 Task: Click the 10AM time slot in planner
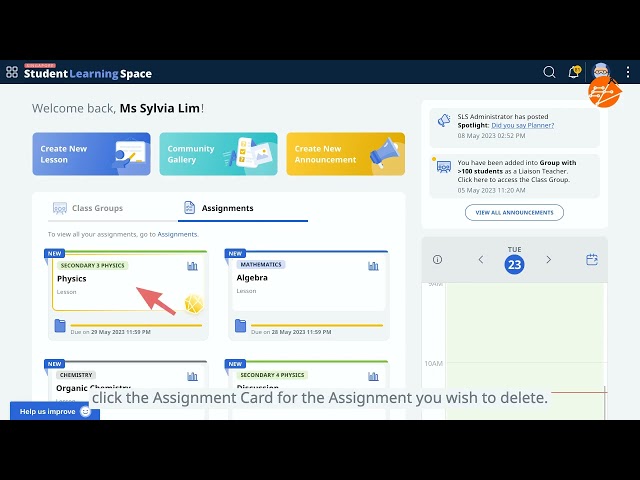click(526, 375)
